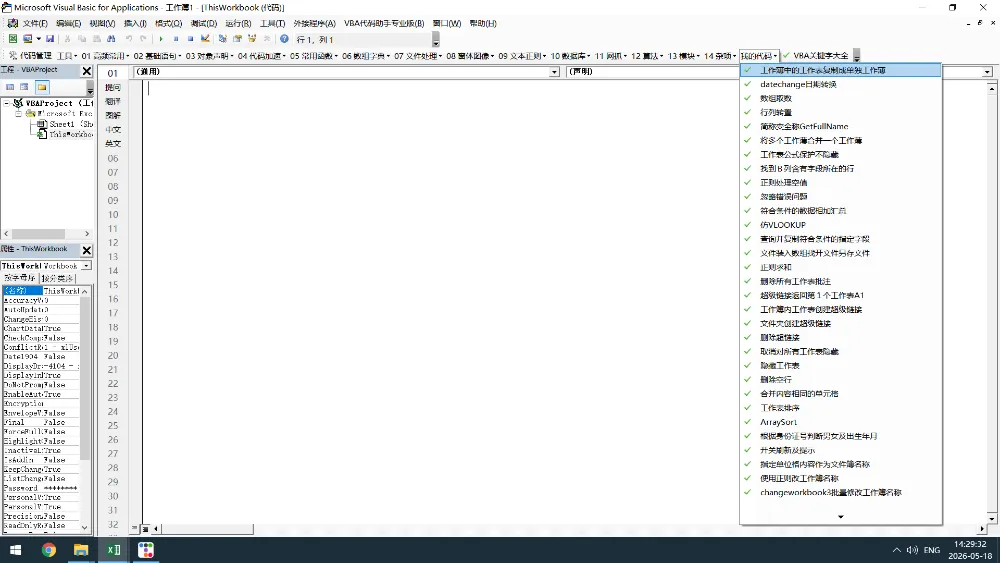Open the 13 模块 dropdown
This screenshot has width=1000, height=563.
[x=683, y=55]
